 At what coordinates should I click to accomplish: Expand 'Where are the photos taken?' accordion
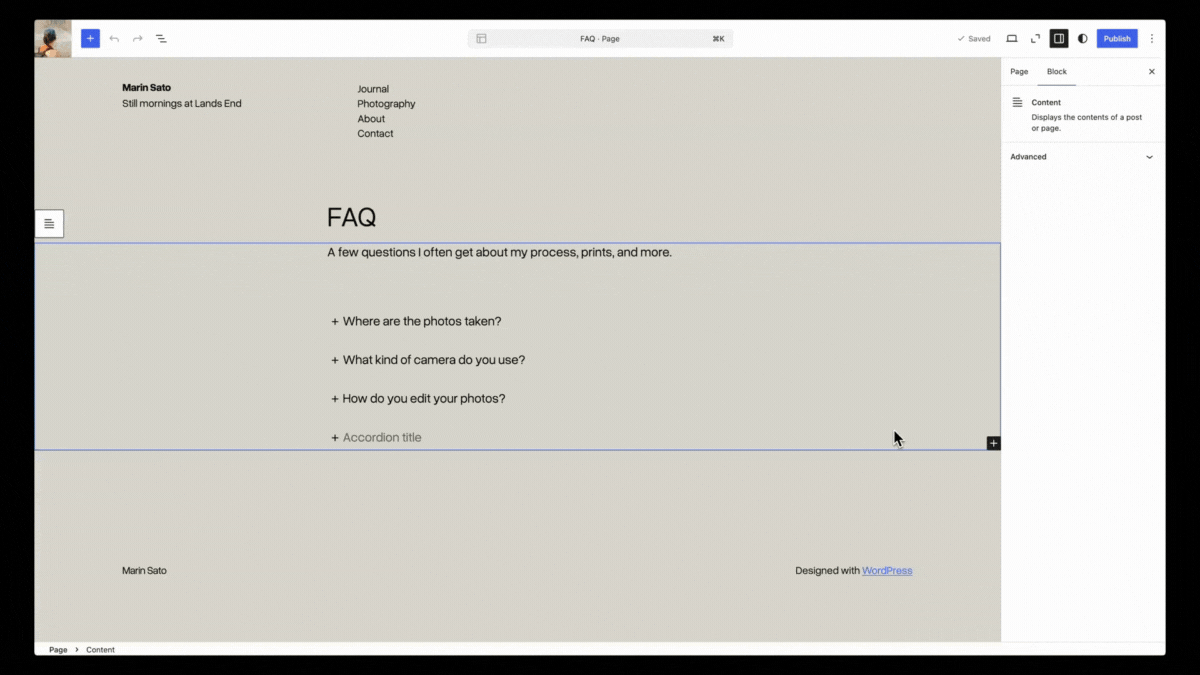[421, 322]
